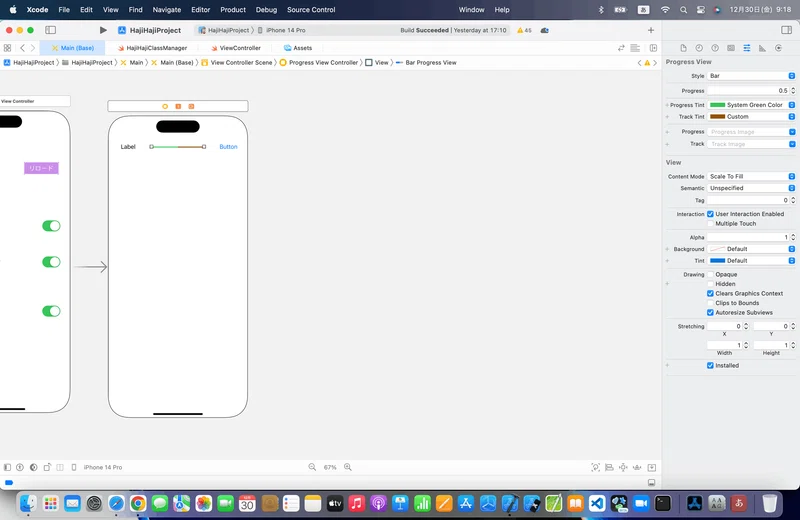Adjust editor options lines icon
This screenshot has height=520, width=800.
coord(635,48)
